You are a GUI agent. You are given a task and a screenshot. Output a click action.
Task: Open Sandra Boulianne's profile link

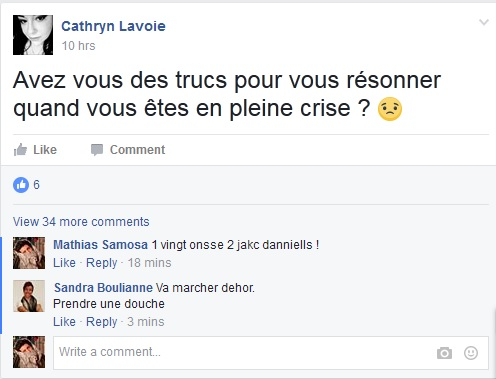coord(103,288)
